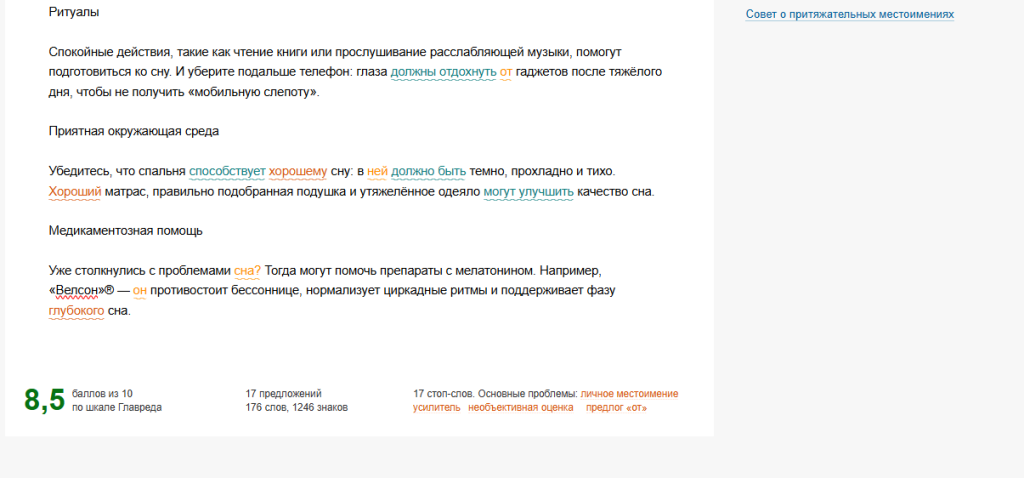1024x478 pixels.
Task: Click '176 слов, 1246 знаков' statistic
Action: [296, 407]
